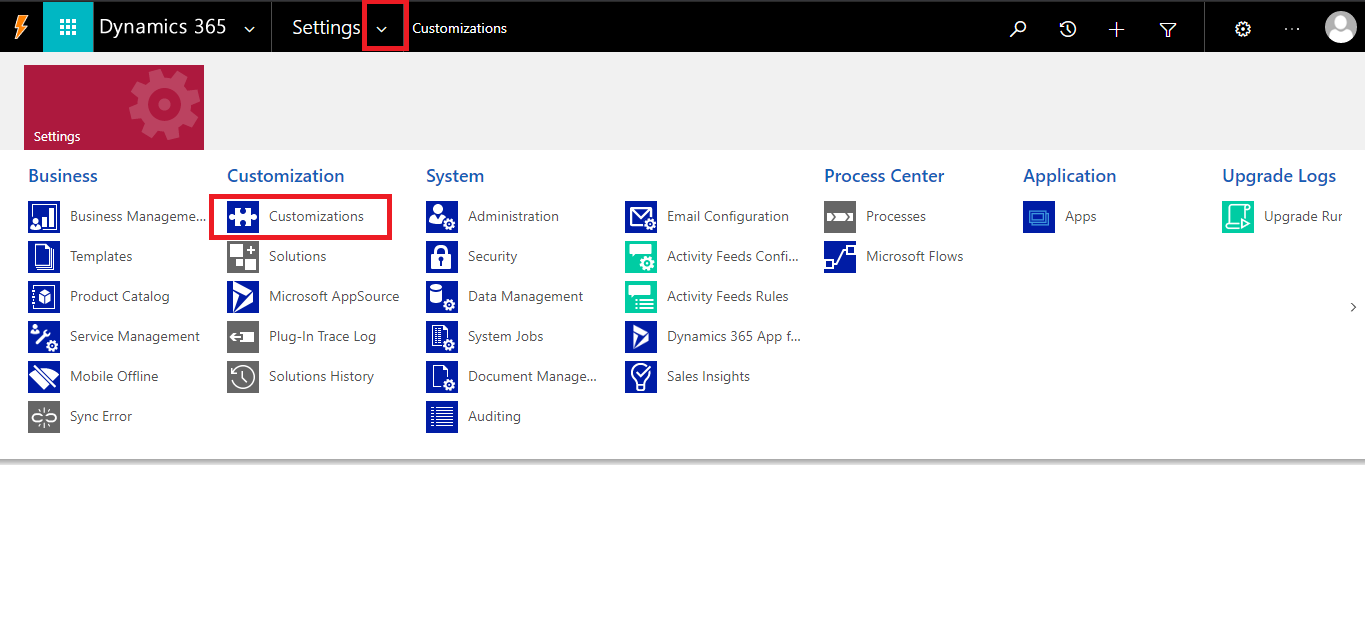
Task: Click the Security lock icon
Action: coord(442,256)
